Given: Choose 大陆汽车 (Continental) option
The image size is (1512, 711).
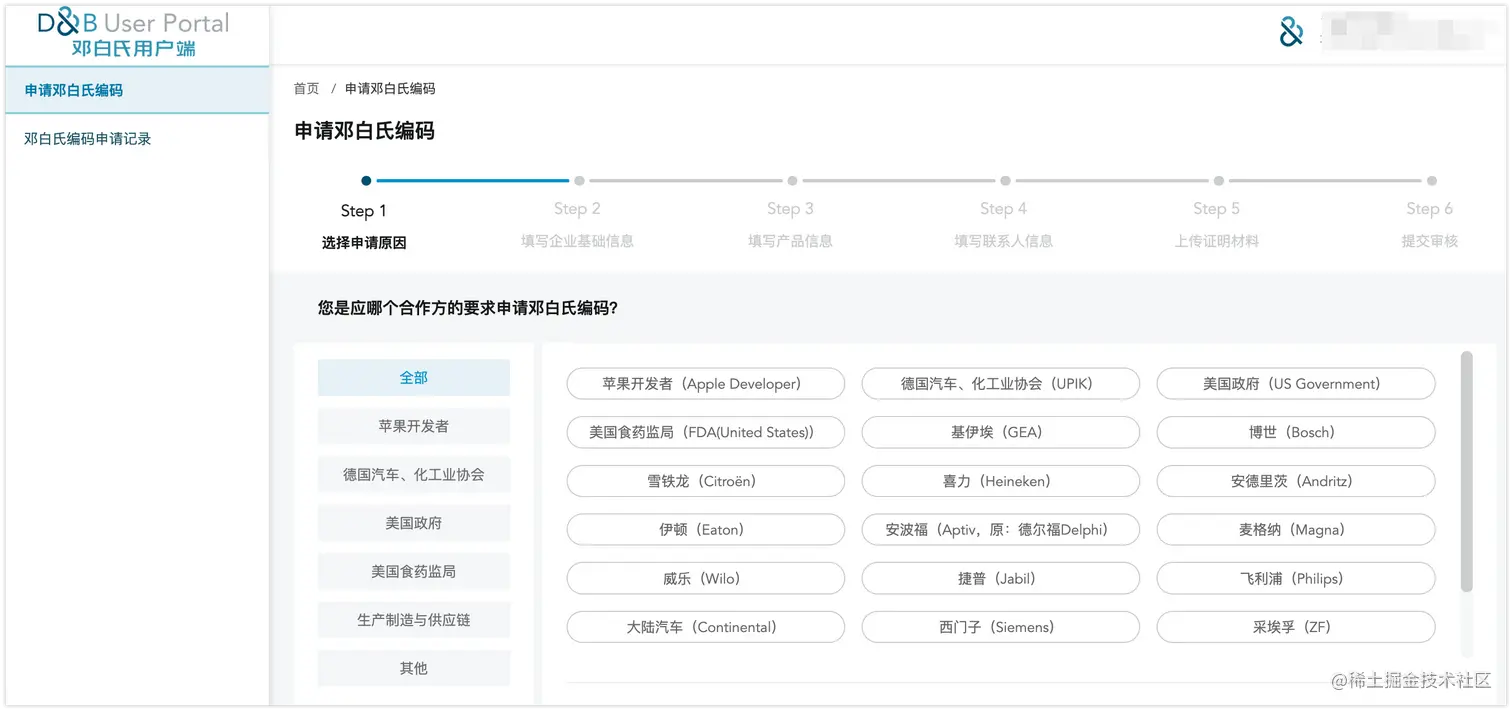Looking at the screenshot, I should [x=706, y=627].
